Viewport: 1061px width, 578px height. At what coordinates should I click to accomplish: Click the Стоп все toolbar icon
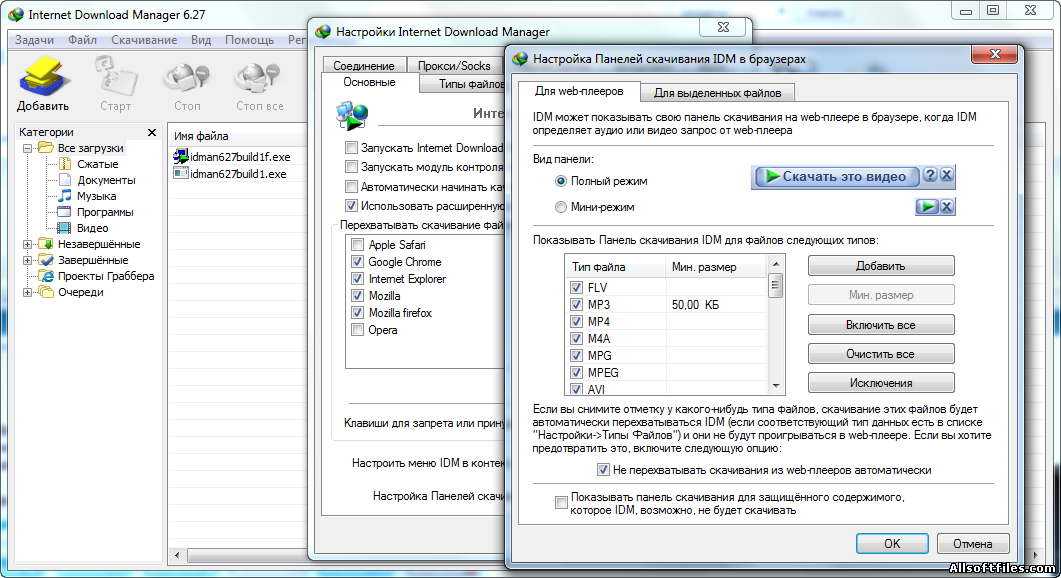tap(258, 77)
